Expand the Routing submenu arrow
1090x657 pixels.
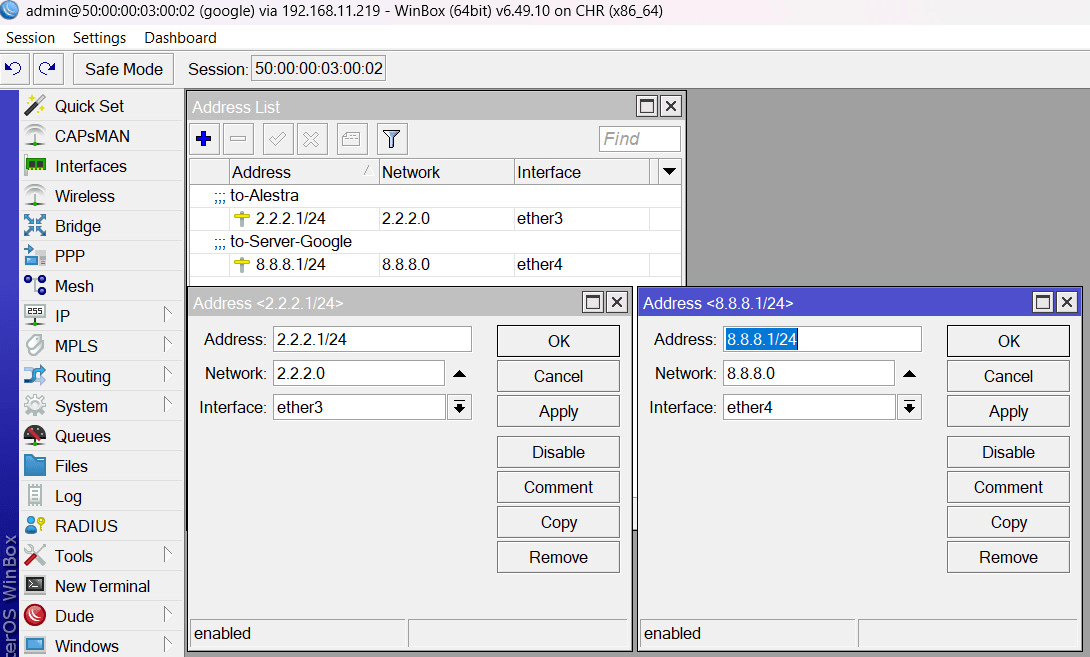coord(168,374)
